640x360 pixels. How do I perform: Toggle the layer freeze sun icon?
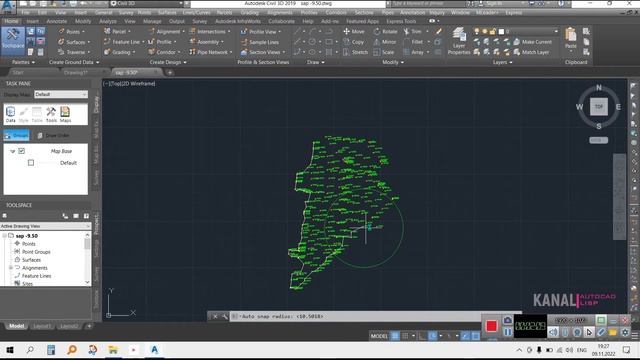484,31
